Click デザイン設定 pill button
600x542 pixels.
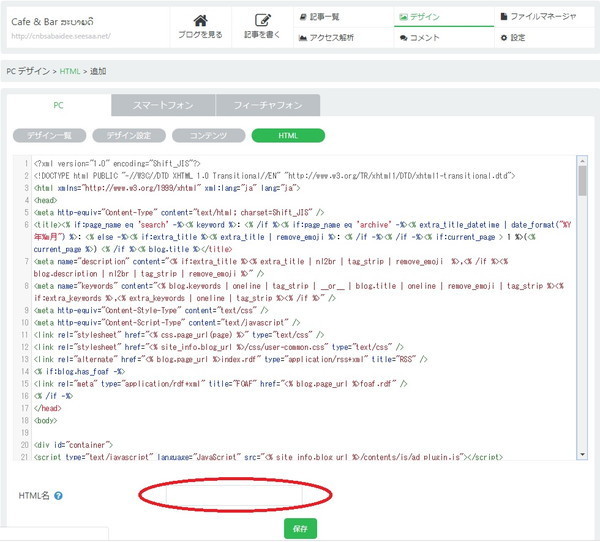tap(129, 136)
